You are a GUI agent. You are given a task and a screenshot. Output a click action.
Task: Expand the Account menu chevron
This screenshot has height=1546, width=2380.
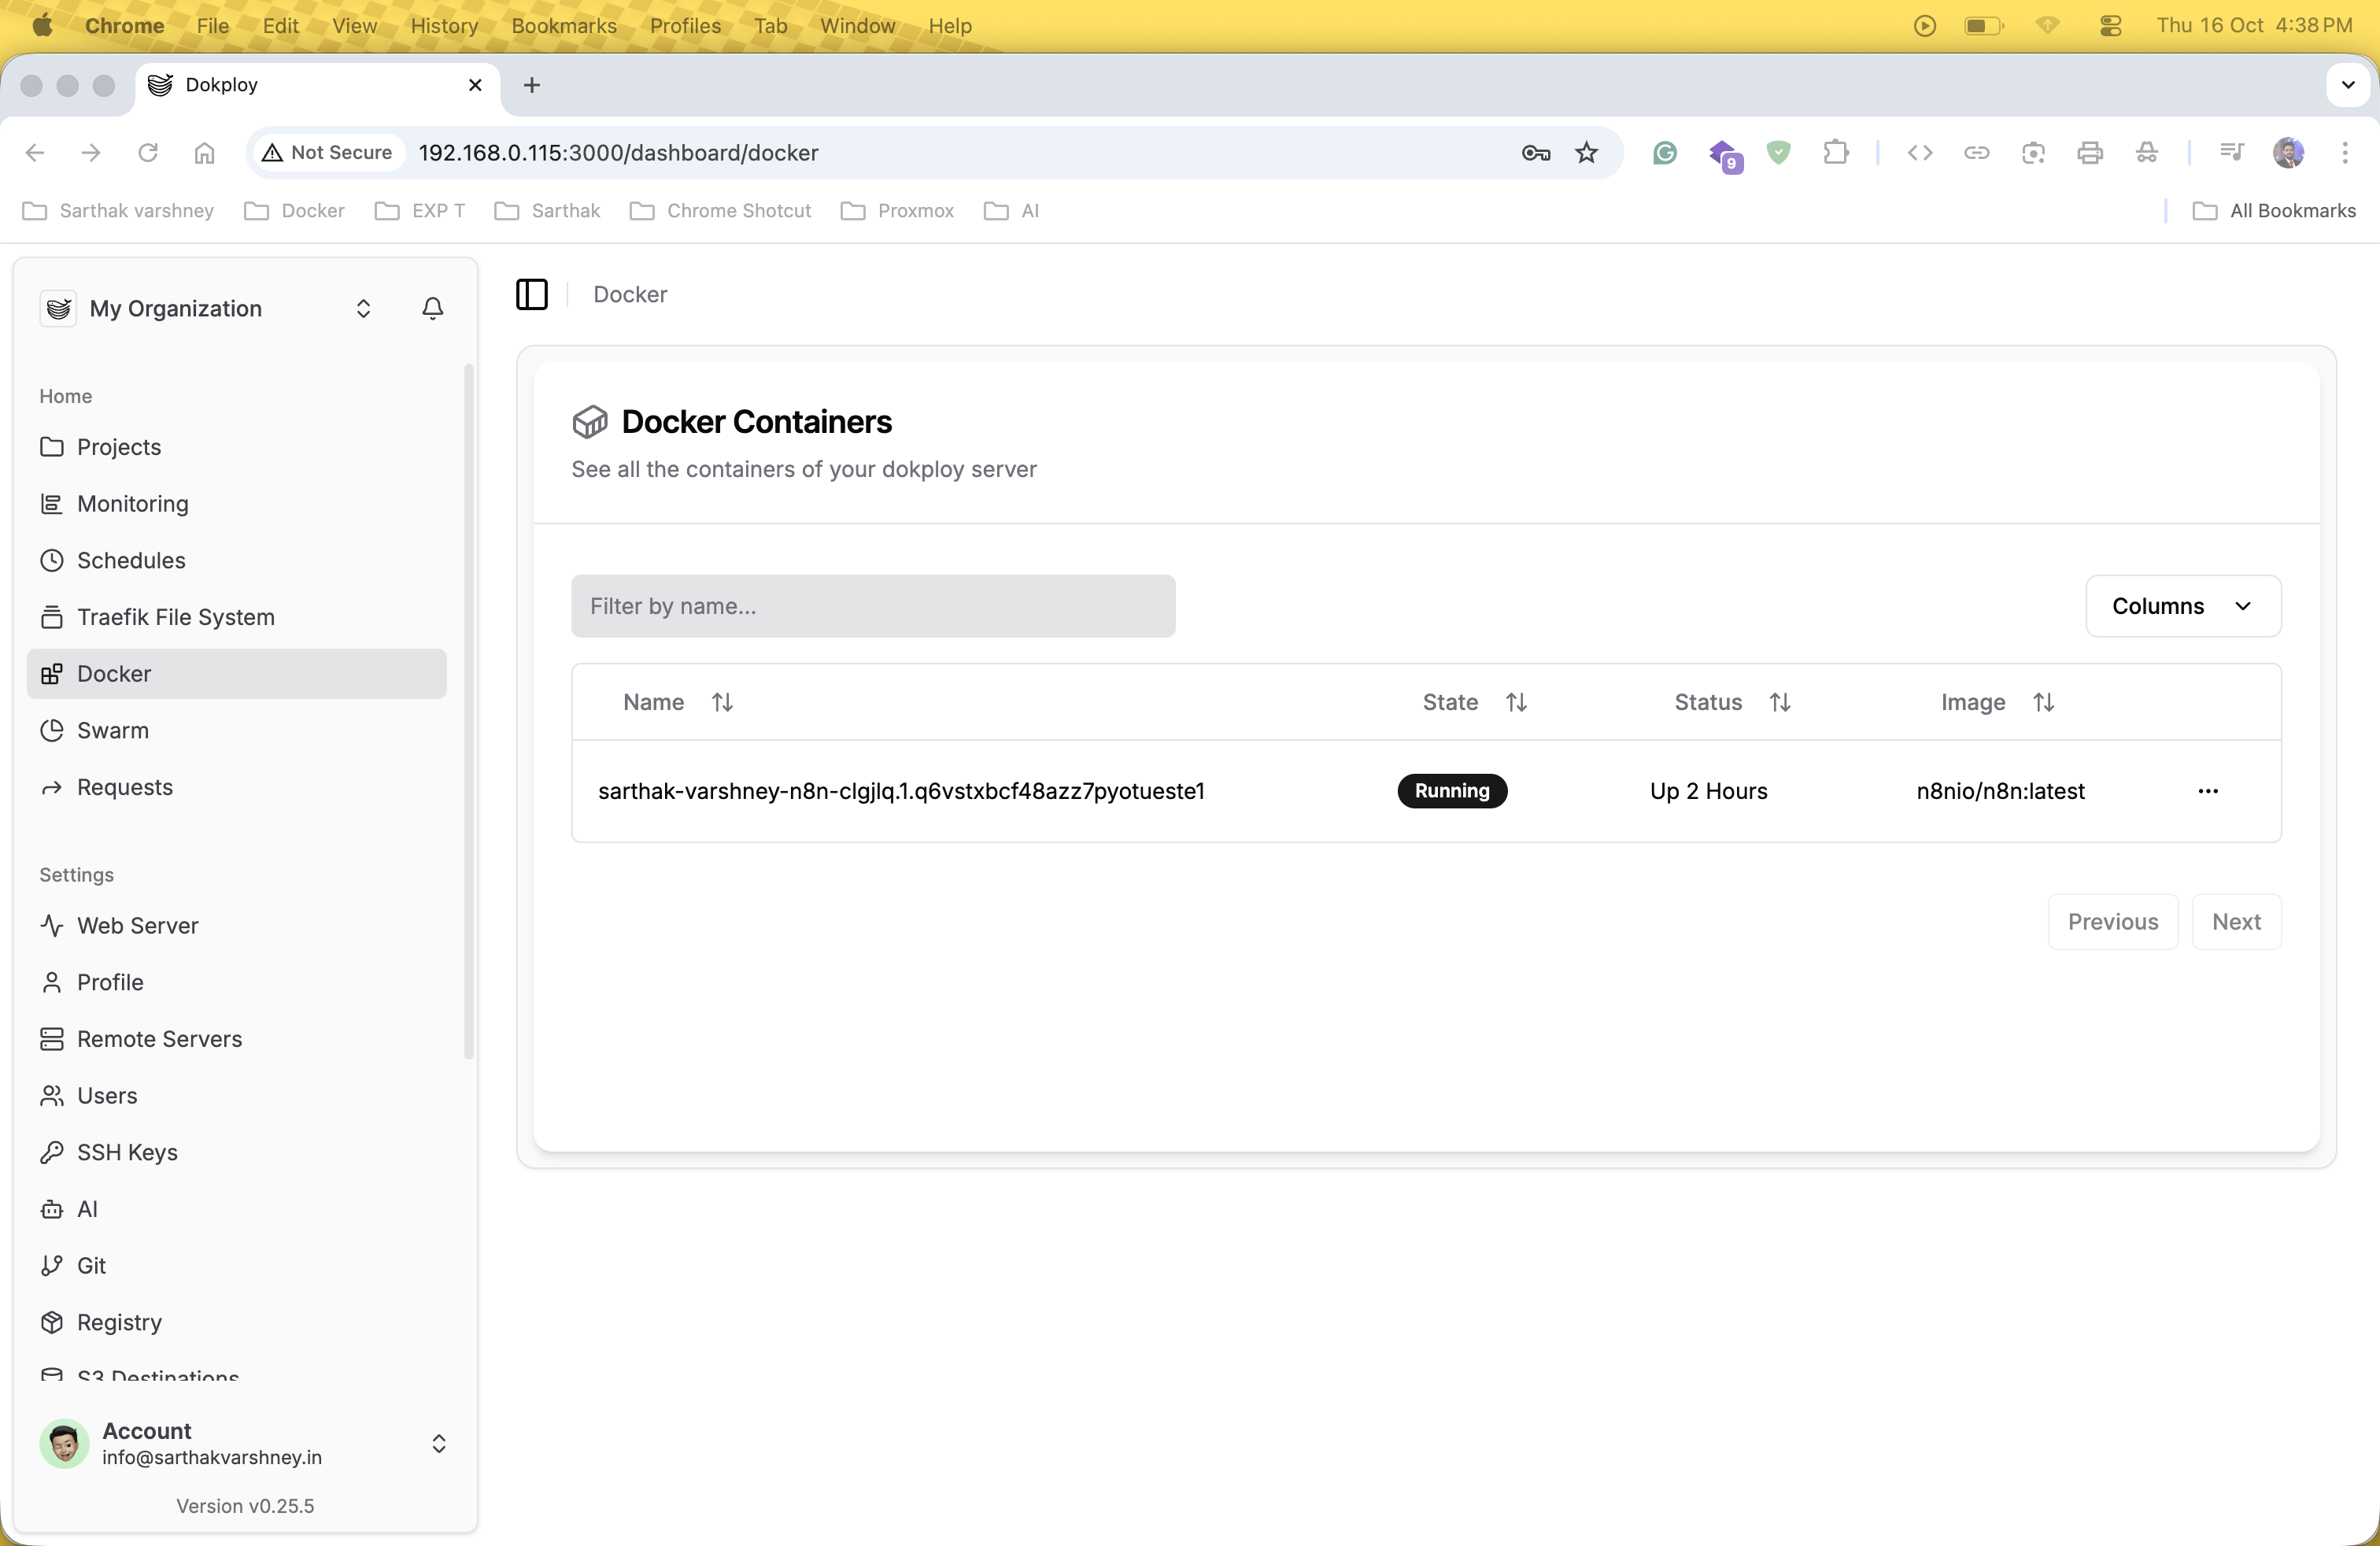pyautogui.click(x=438, y=1443)
